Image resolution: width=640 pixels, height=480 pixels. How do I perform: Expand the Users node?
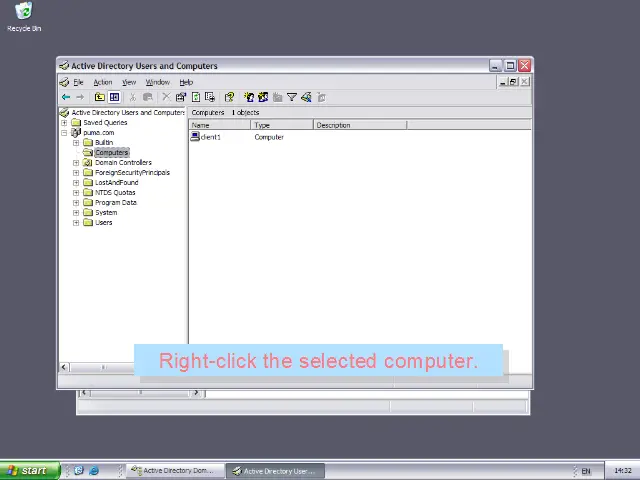(76, 222)
